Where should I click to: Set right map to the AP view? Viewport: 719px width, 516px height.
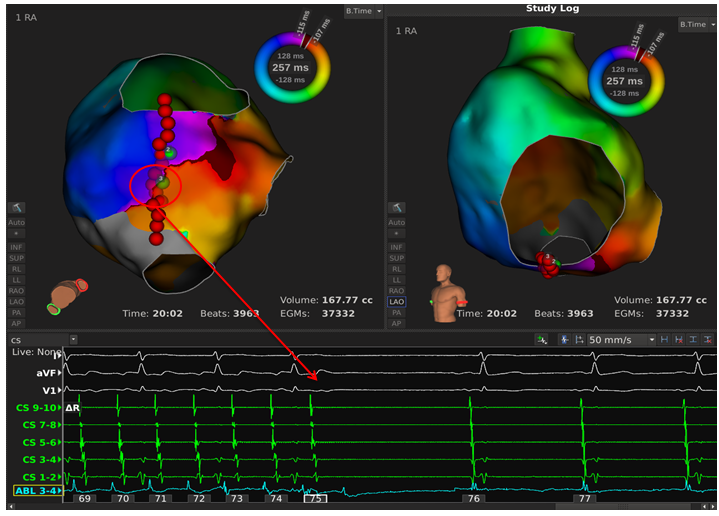pyautogui.click(x=396, y=323)
